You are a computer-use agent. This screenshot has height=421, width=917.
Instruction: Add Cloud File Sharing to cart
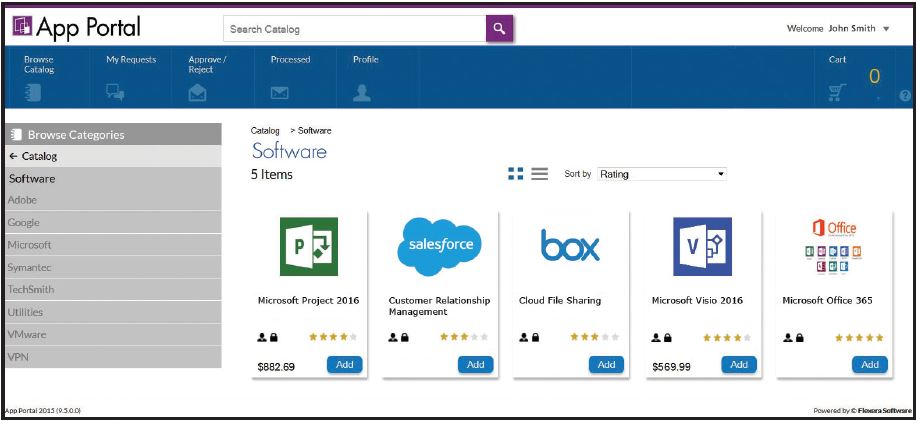(606, 364)
